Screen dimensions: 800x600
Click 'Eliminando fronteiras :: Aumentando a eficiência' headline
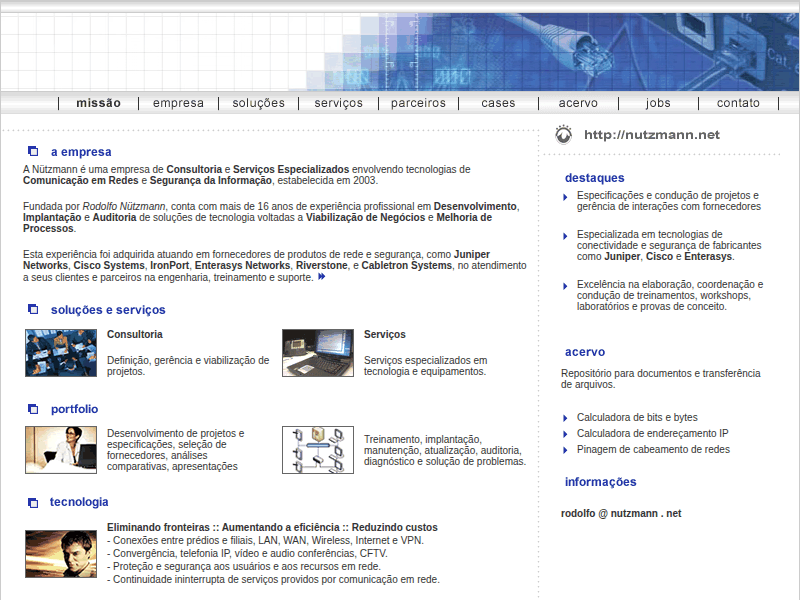[x=272, y=527]
